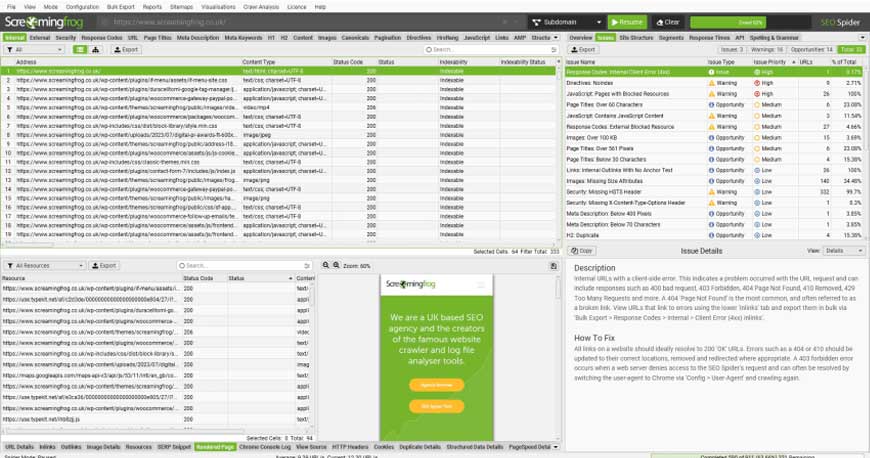This screenshot has height=458, width=870.
Task: Select maps.googleapis.com resource row
Action: 155,375
